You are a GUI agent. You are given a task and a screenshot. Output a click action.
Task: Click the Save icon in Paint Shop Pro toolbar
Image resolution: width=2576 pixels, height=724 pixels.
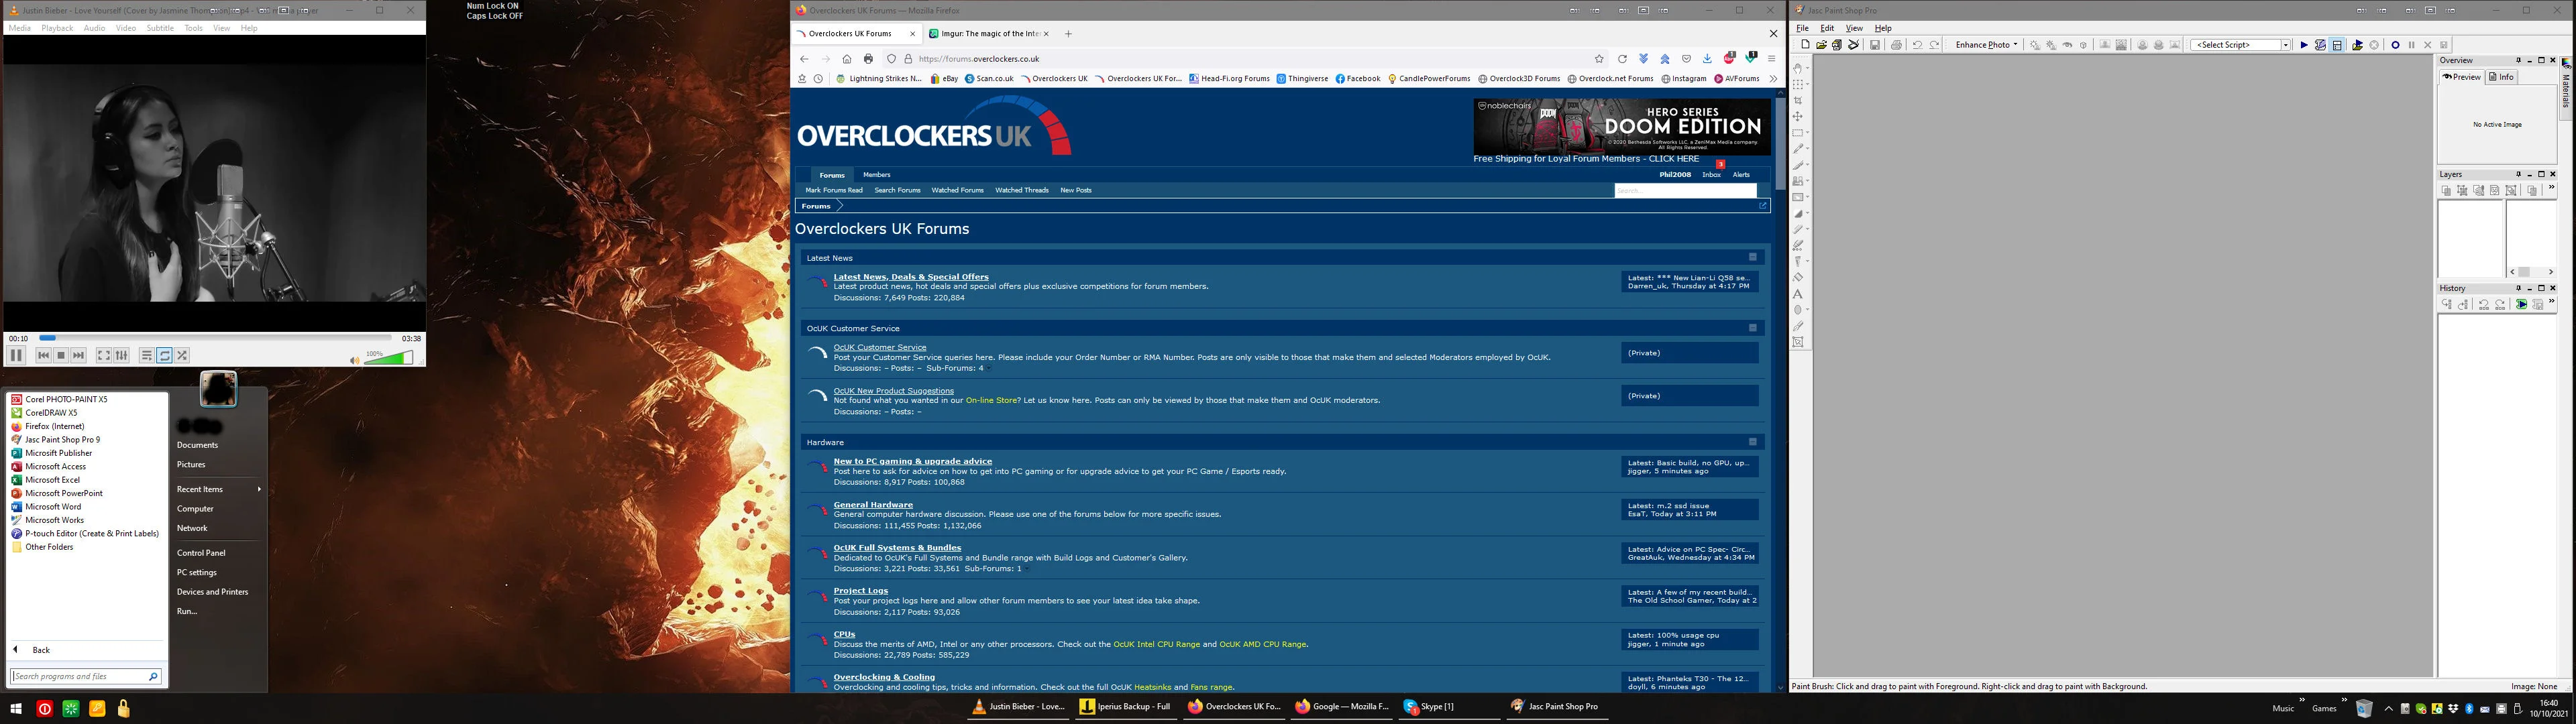pyautogui.click(x=1875, y=45)
